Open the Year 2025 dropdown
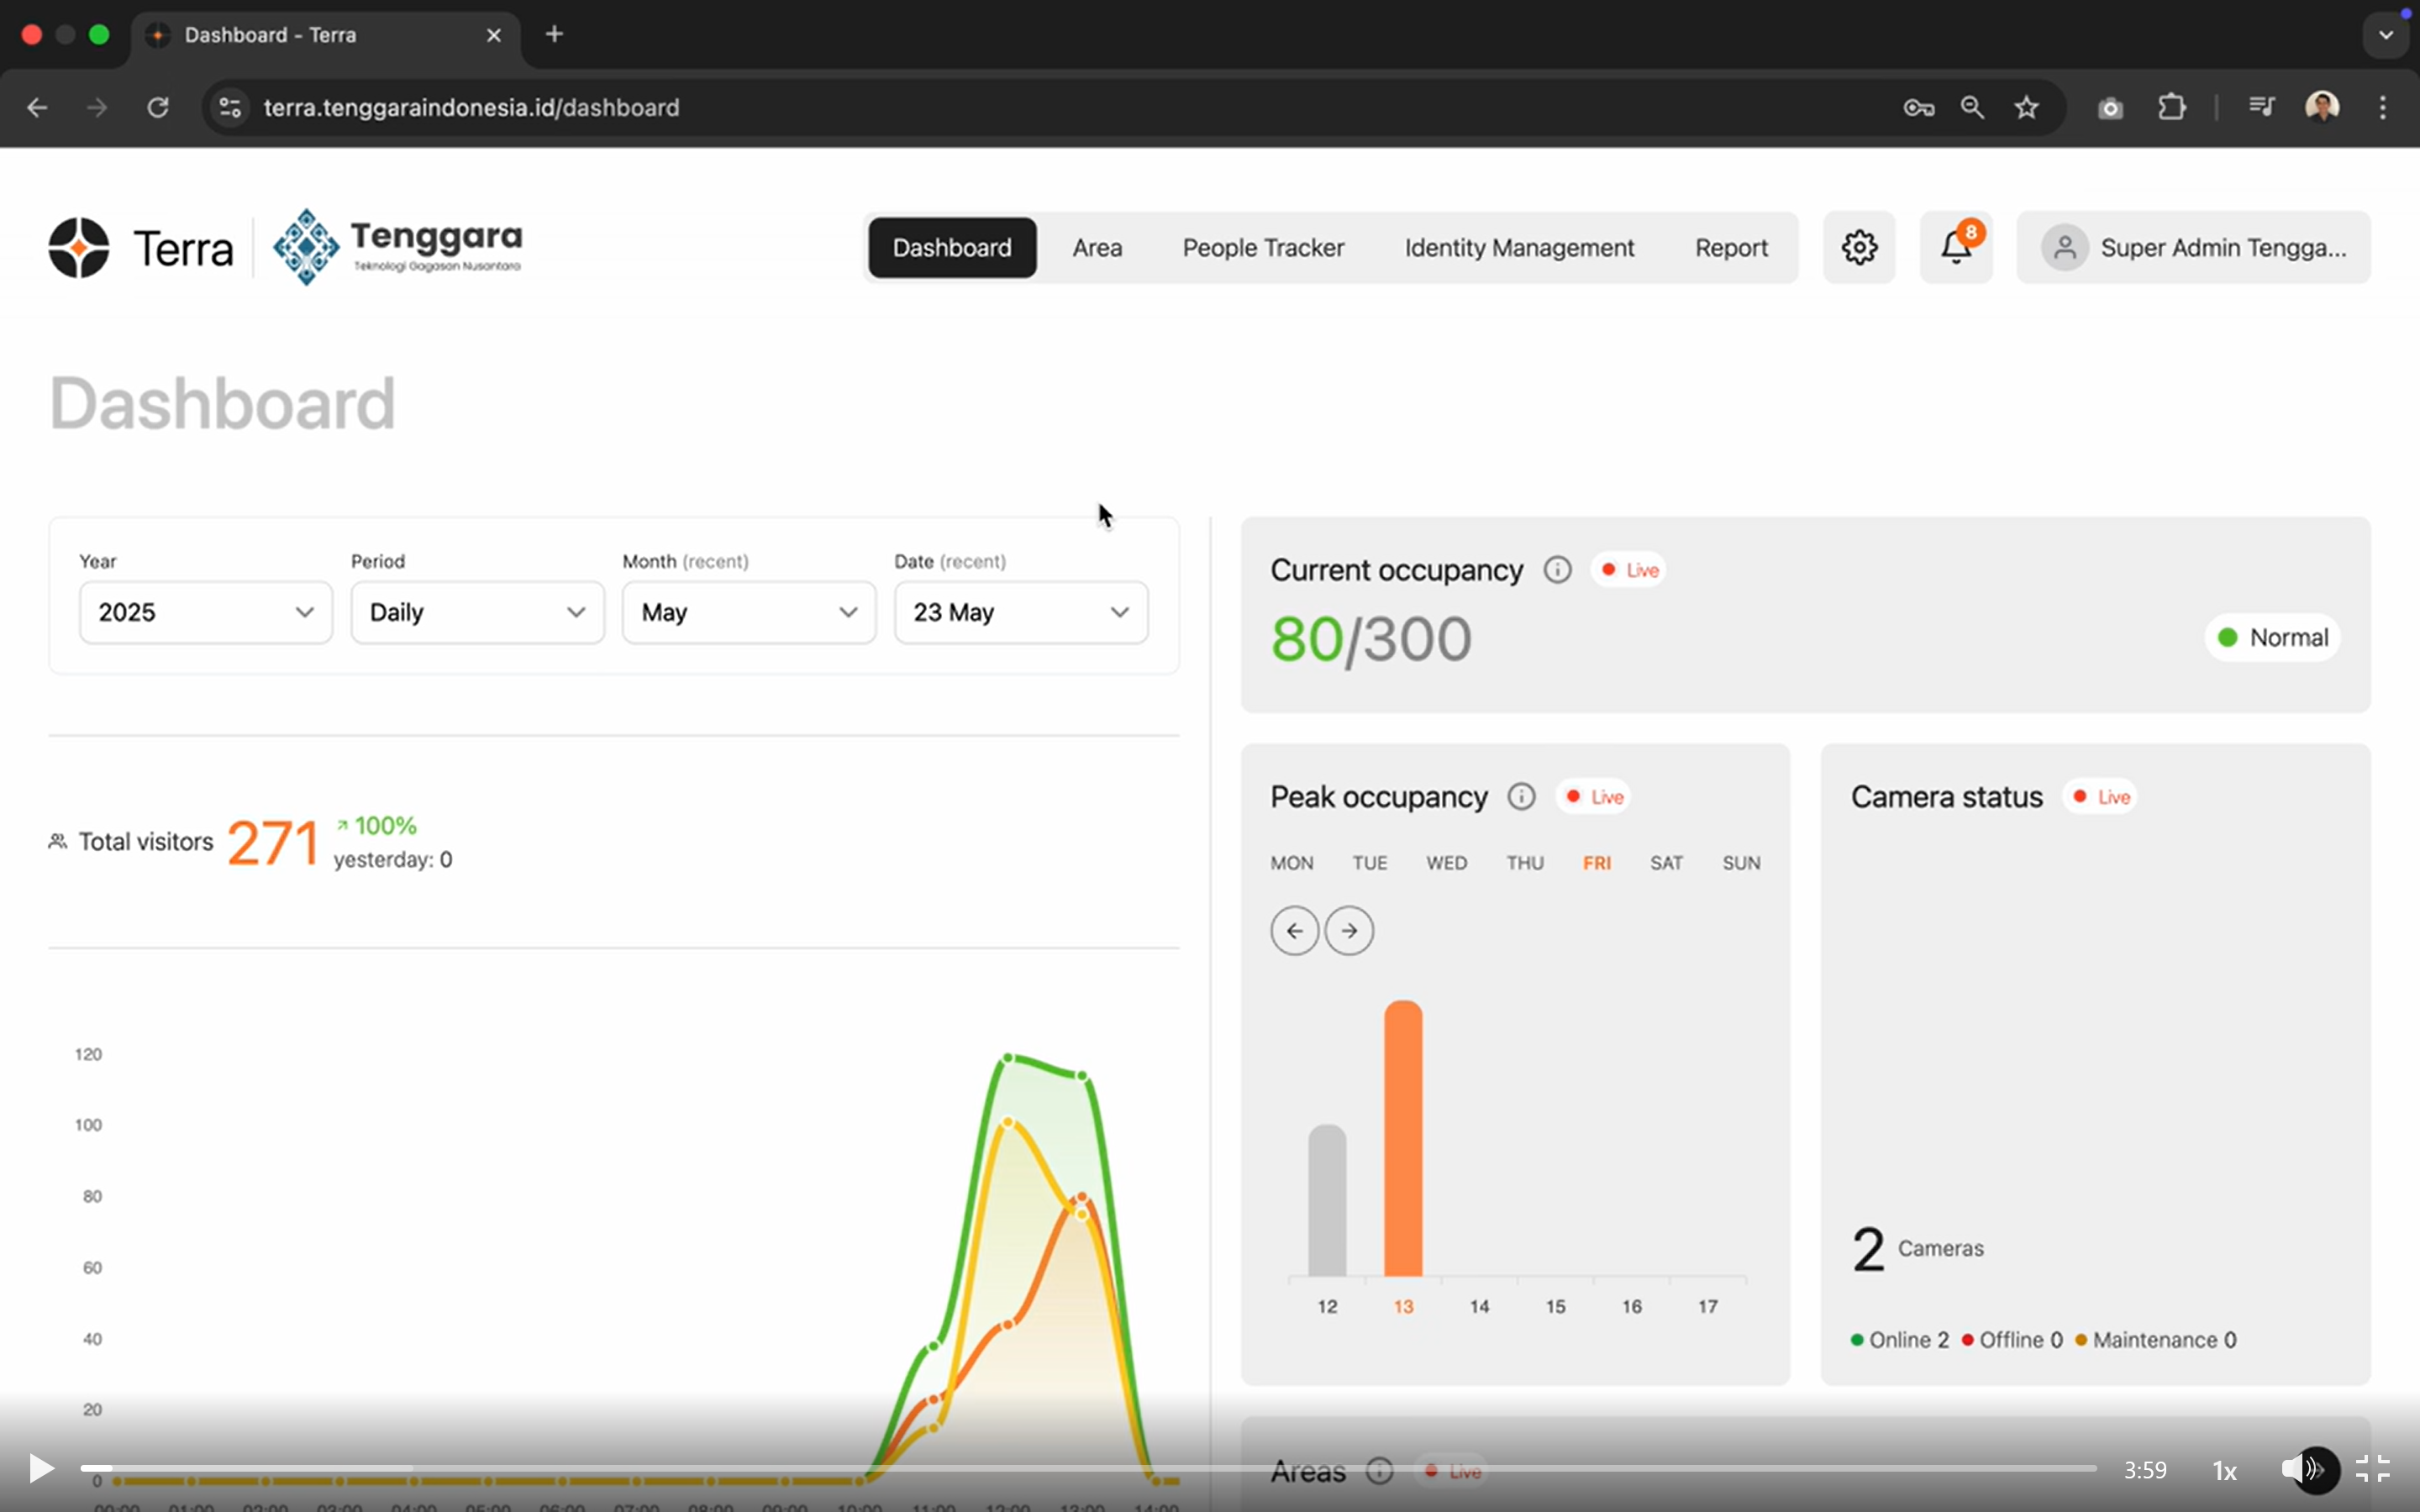This screenshot has height=1512, width=2420. (205, 612)
